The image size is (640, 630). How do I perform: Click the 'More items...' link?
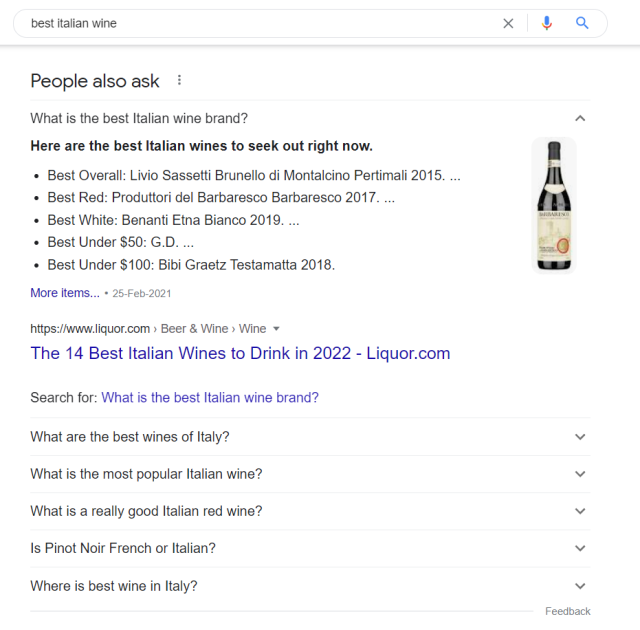point(65,293)
